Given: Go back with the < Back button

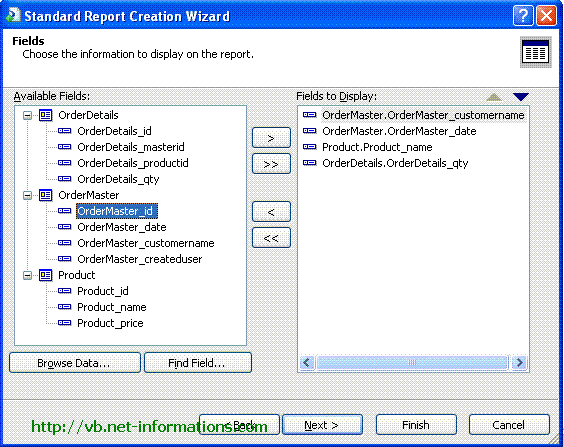Looking at the screenshot, I should point(240,425).
